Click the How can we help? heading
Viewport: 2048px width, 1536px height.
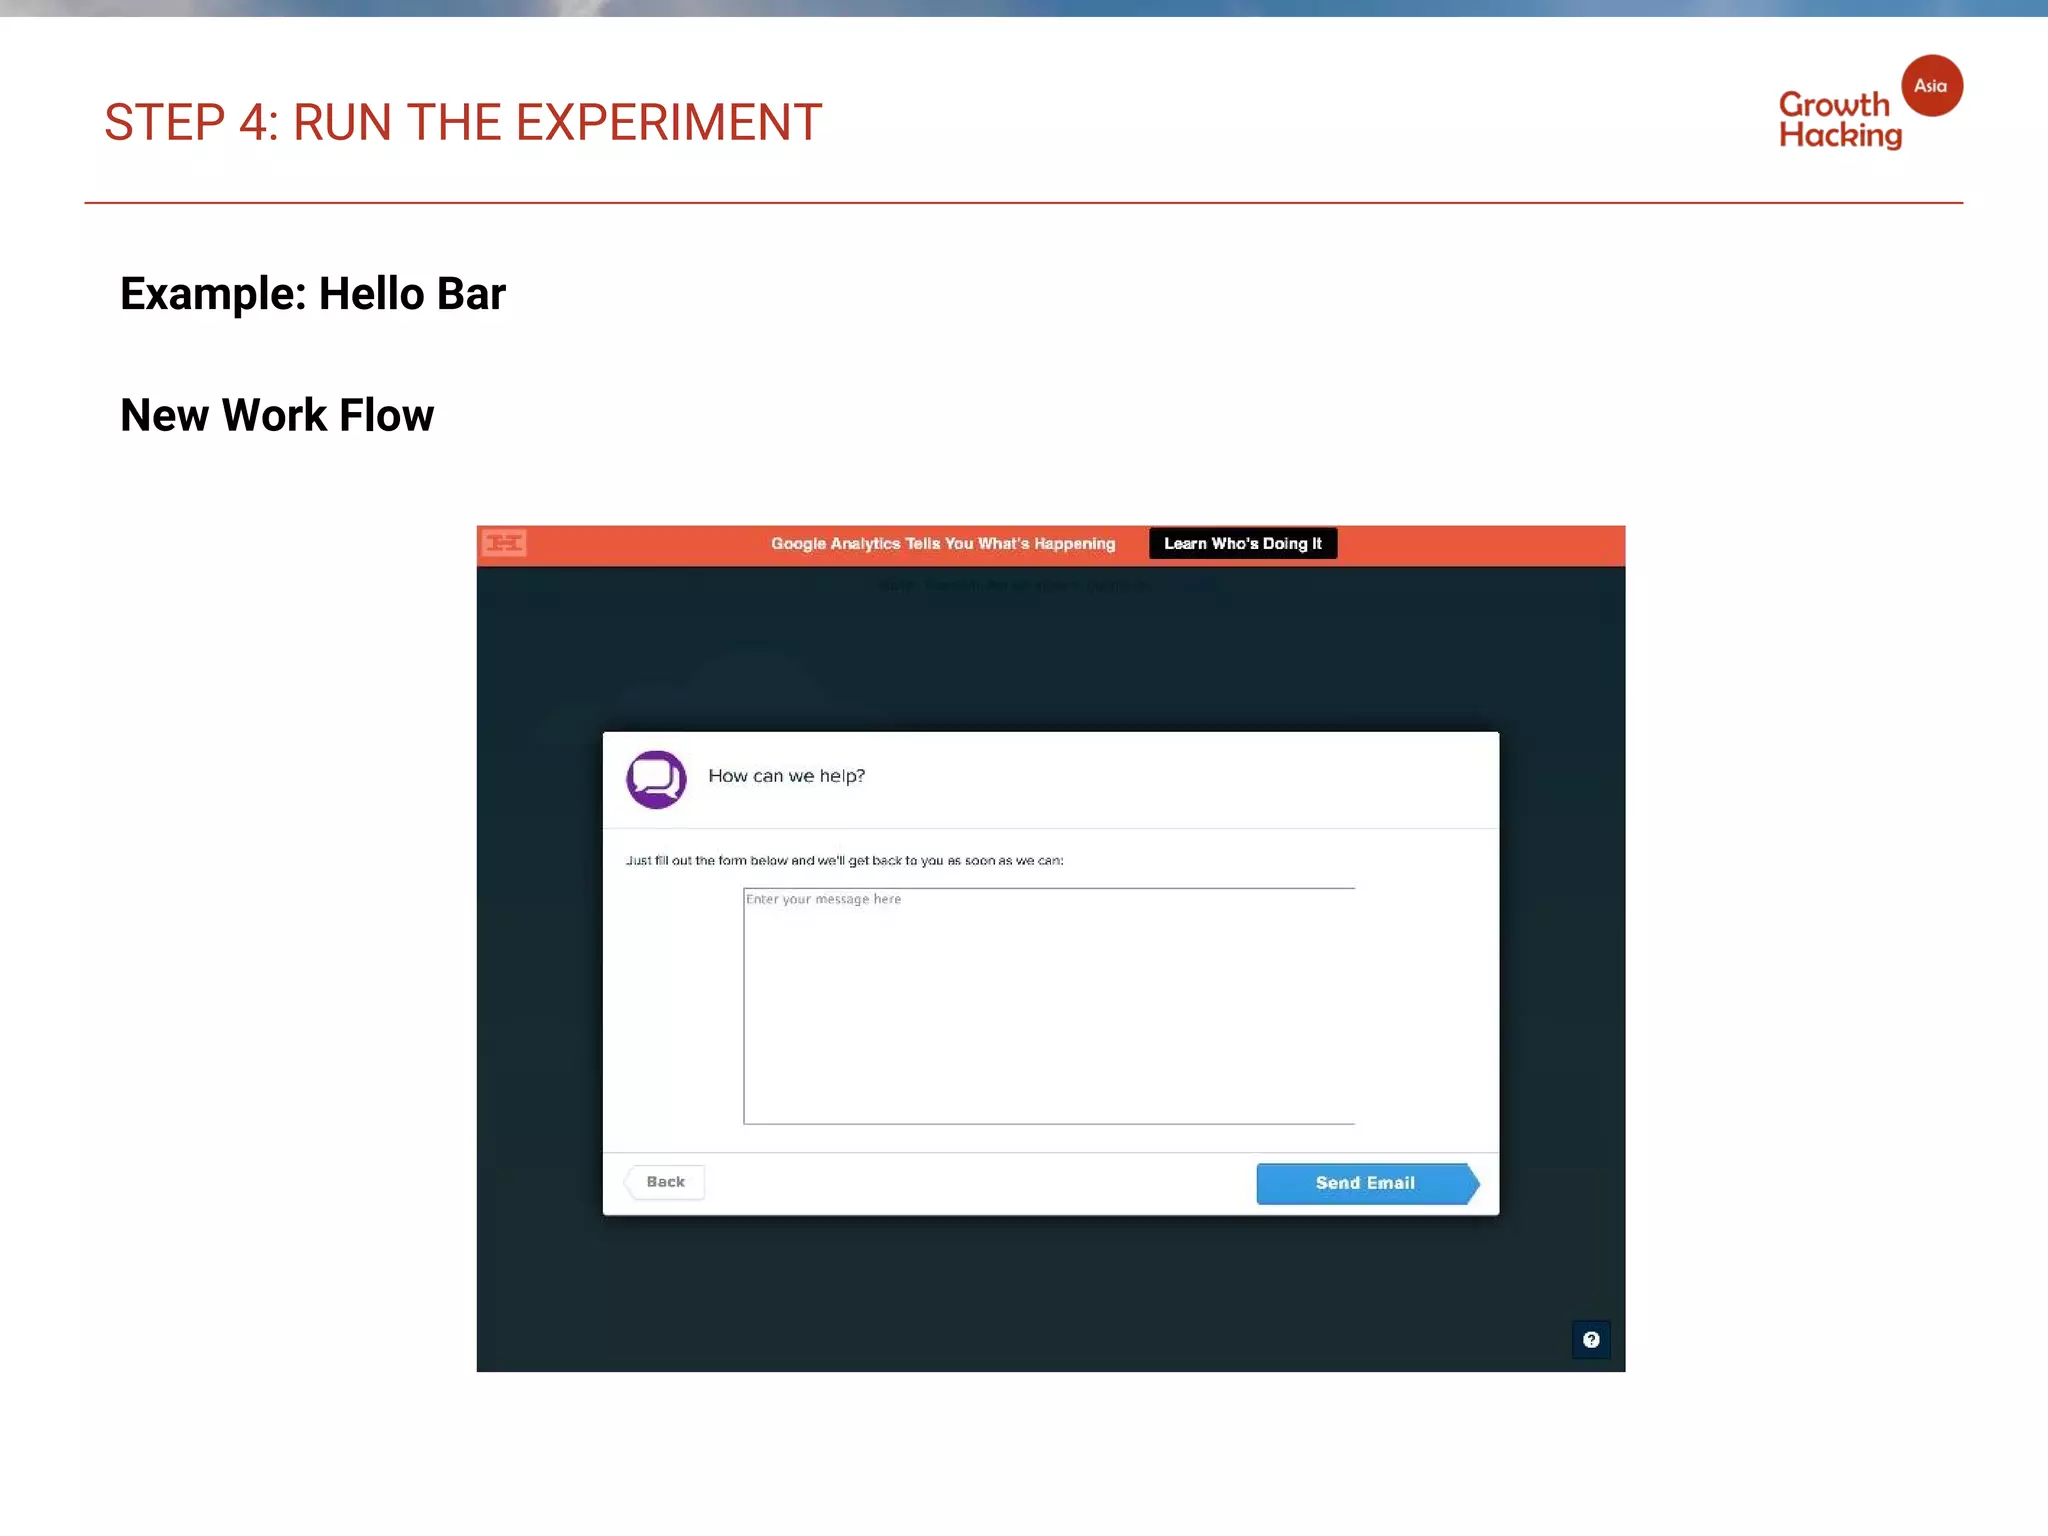(787, 776)
